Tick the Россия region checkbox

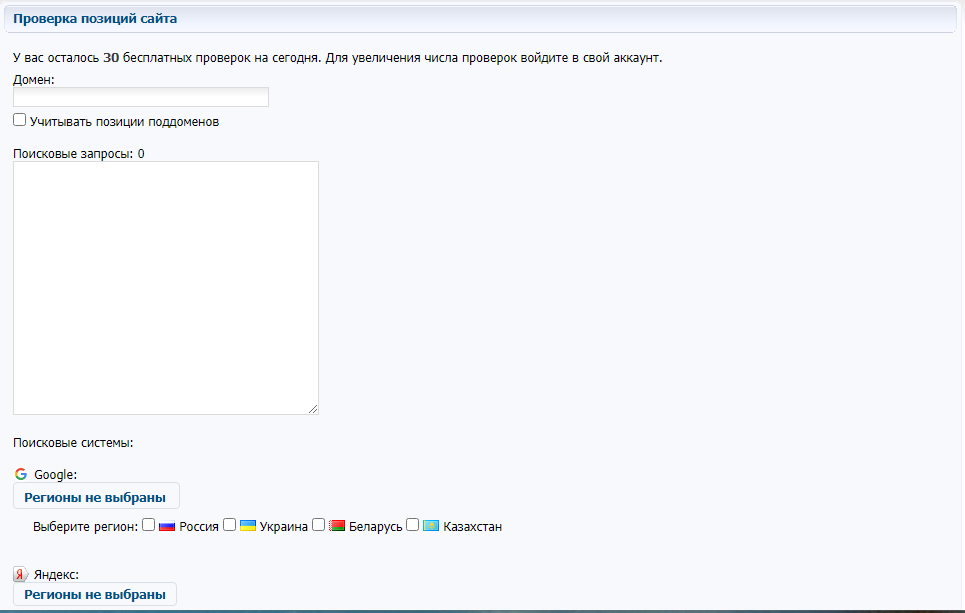[x=148, y=525]
